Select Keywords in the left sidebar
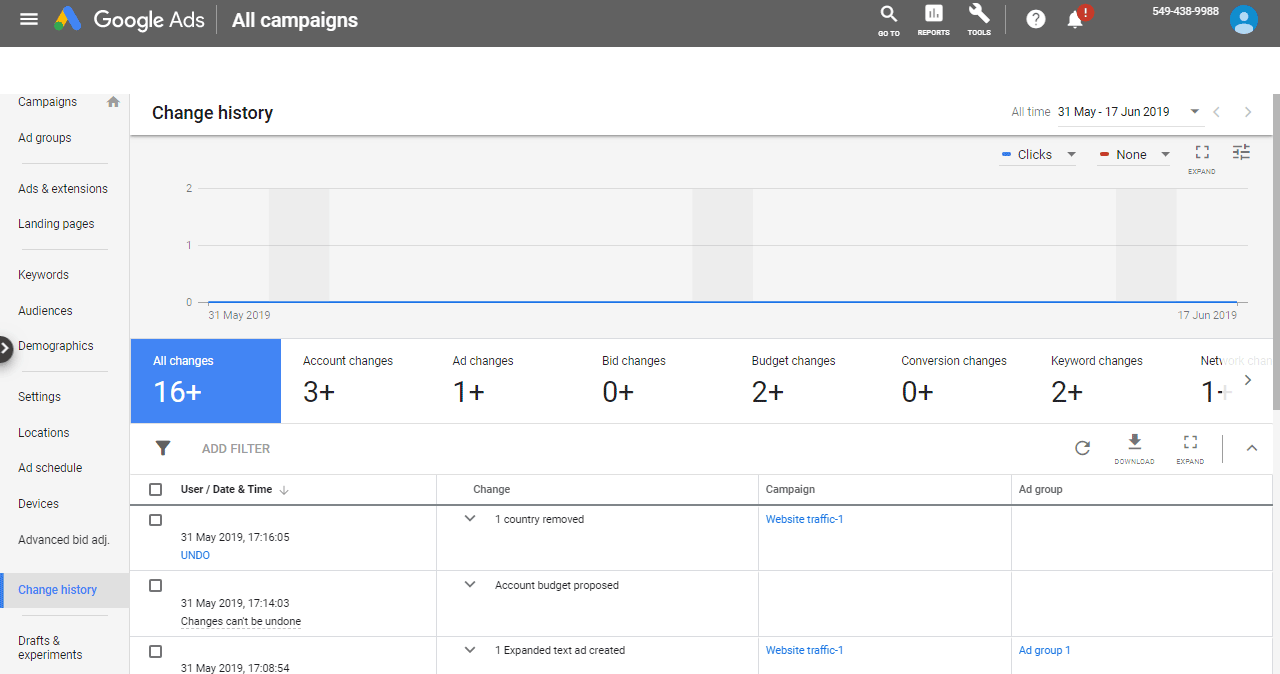The width and height of the screenshot is (1280, 674). [43, 275]
